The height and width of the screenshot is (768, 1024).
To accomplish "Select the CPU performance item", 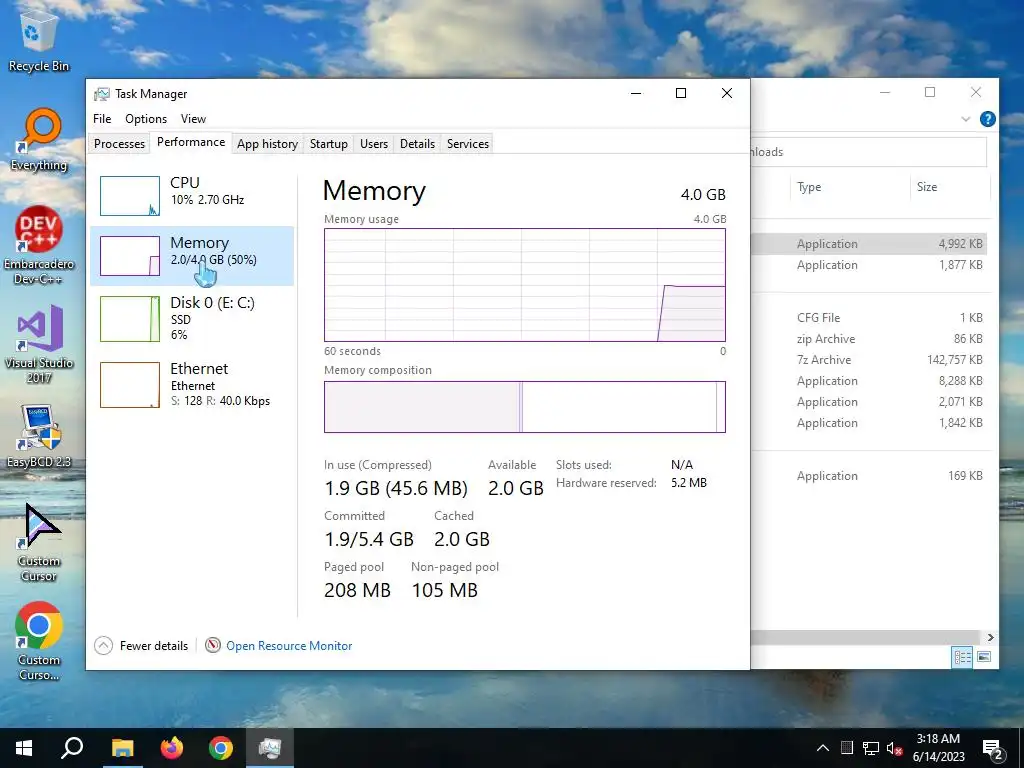I will (192, 195).
